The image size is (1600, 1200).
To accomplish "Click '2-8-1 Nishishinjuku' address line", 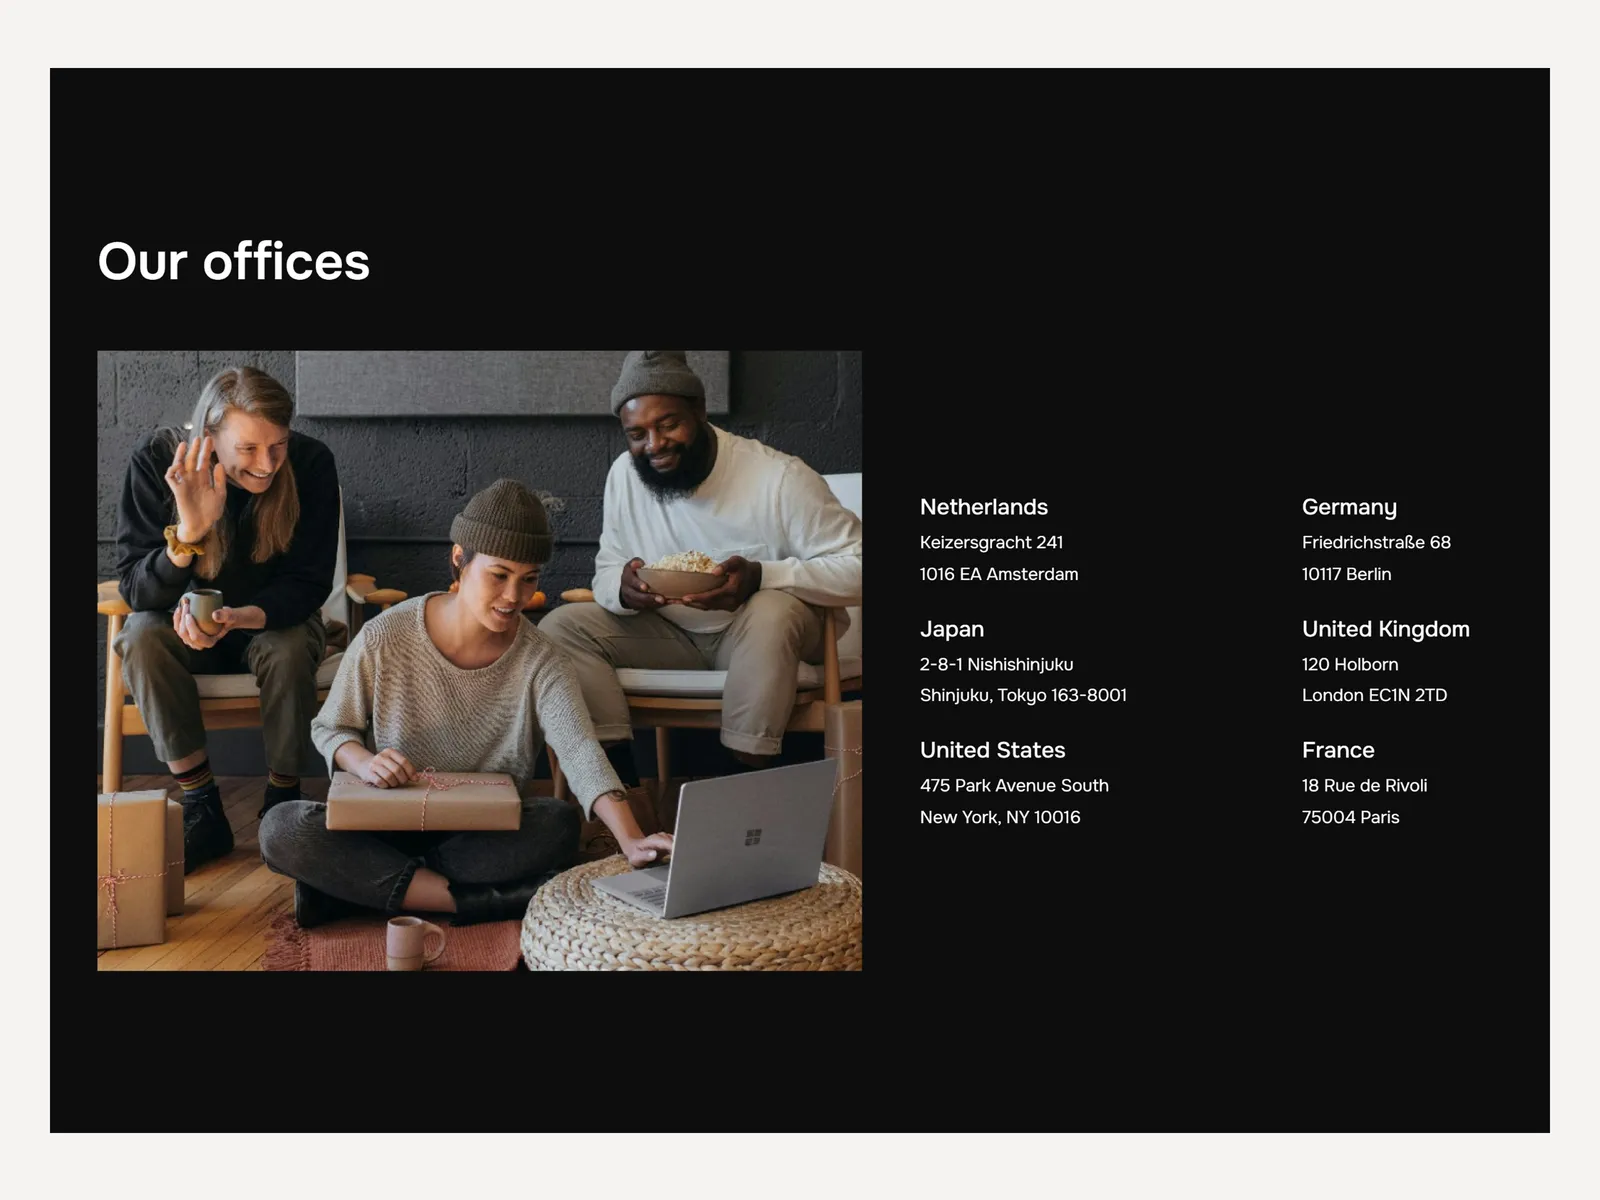I will click(x=997, y=664).
